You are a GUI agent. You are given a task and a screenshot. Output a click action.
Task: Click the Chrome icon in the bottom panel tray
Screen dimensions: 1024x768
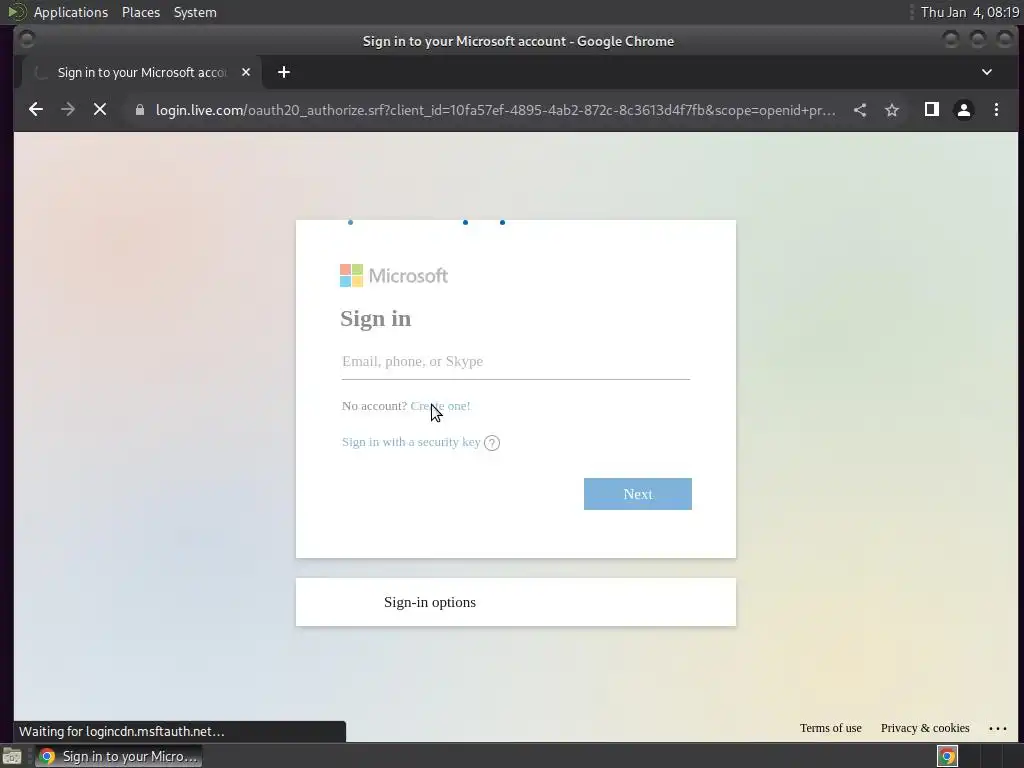(947, 756)
